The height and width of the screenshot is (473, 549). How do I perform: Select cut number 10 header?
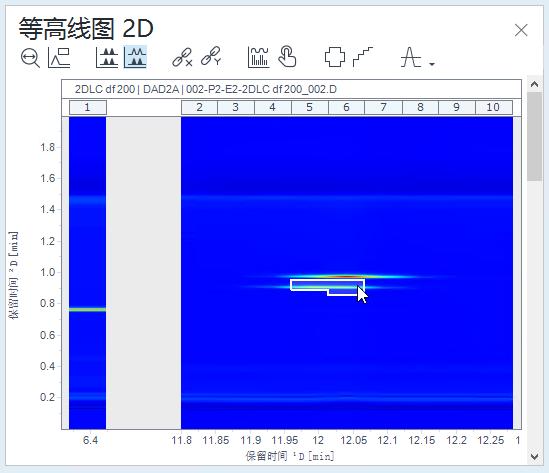point(493,107)
